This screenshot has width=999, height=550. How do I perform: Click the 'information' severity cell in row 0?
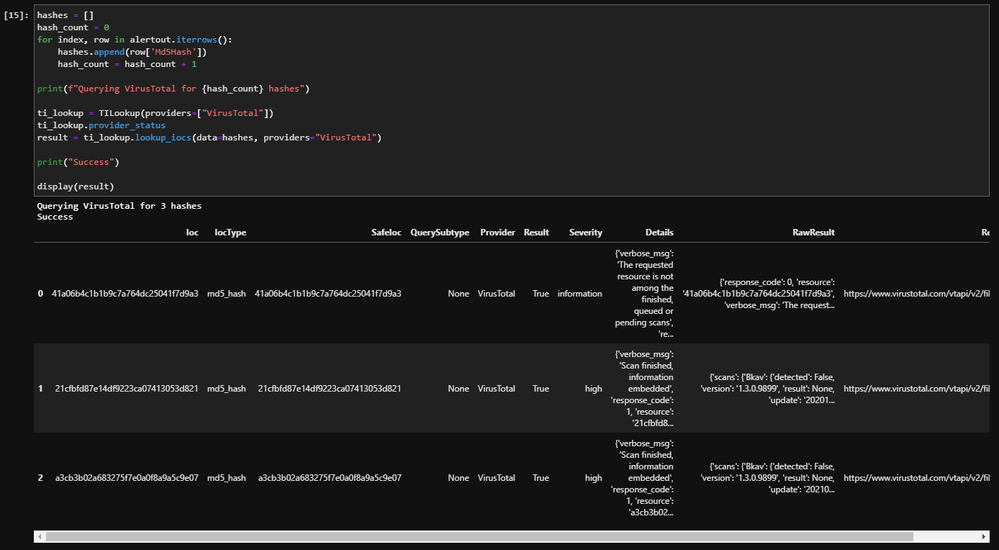point(580,294)
